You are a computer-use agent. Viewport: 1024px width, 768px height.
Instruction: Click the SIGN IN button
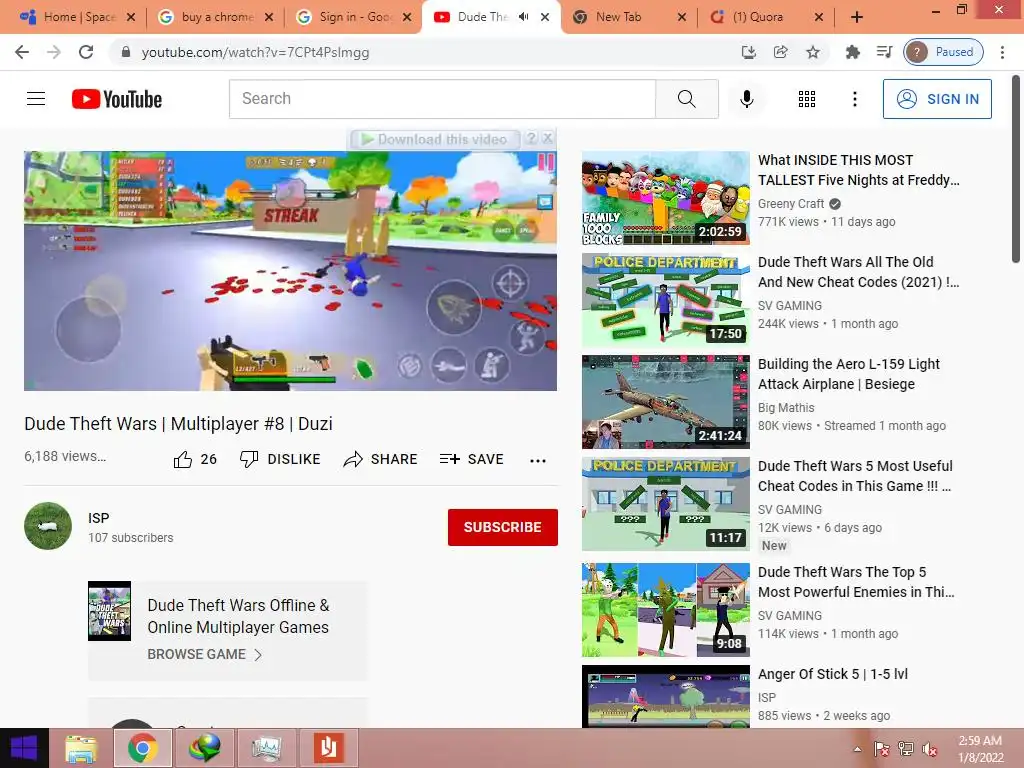point(937,99)
